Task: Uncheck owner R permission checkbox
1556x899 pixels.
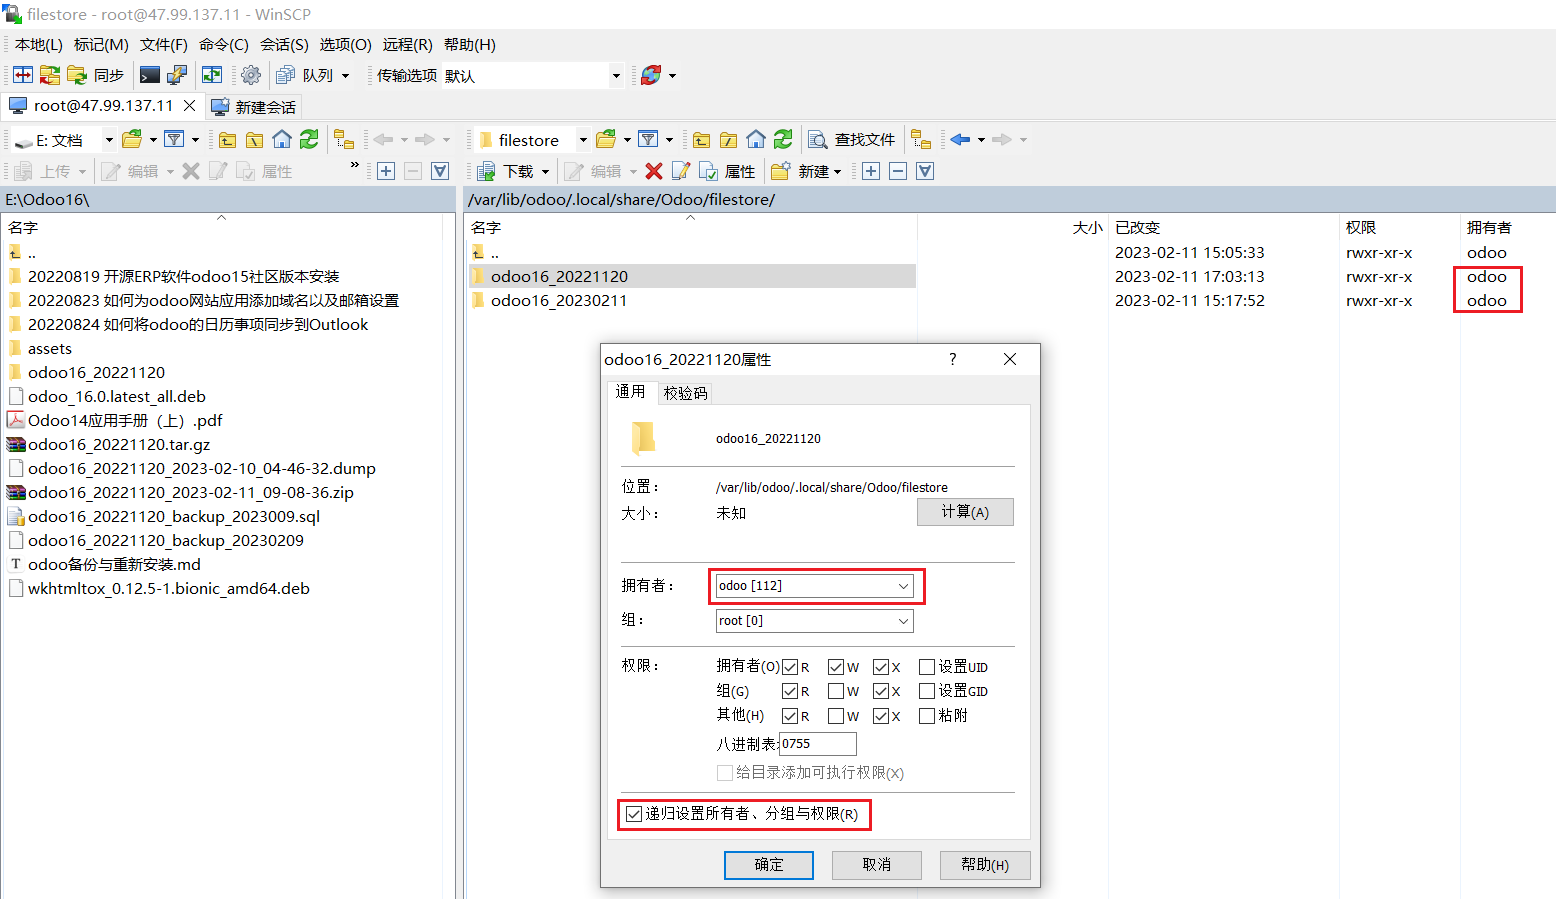Action: [x=790, y=667]
